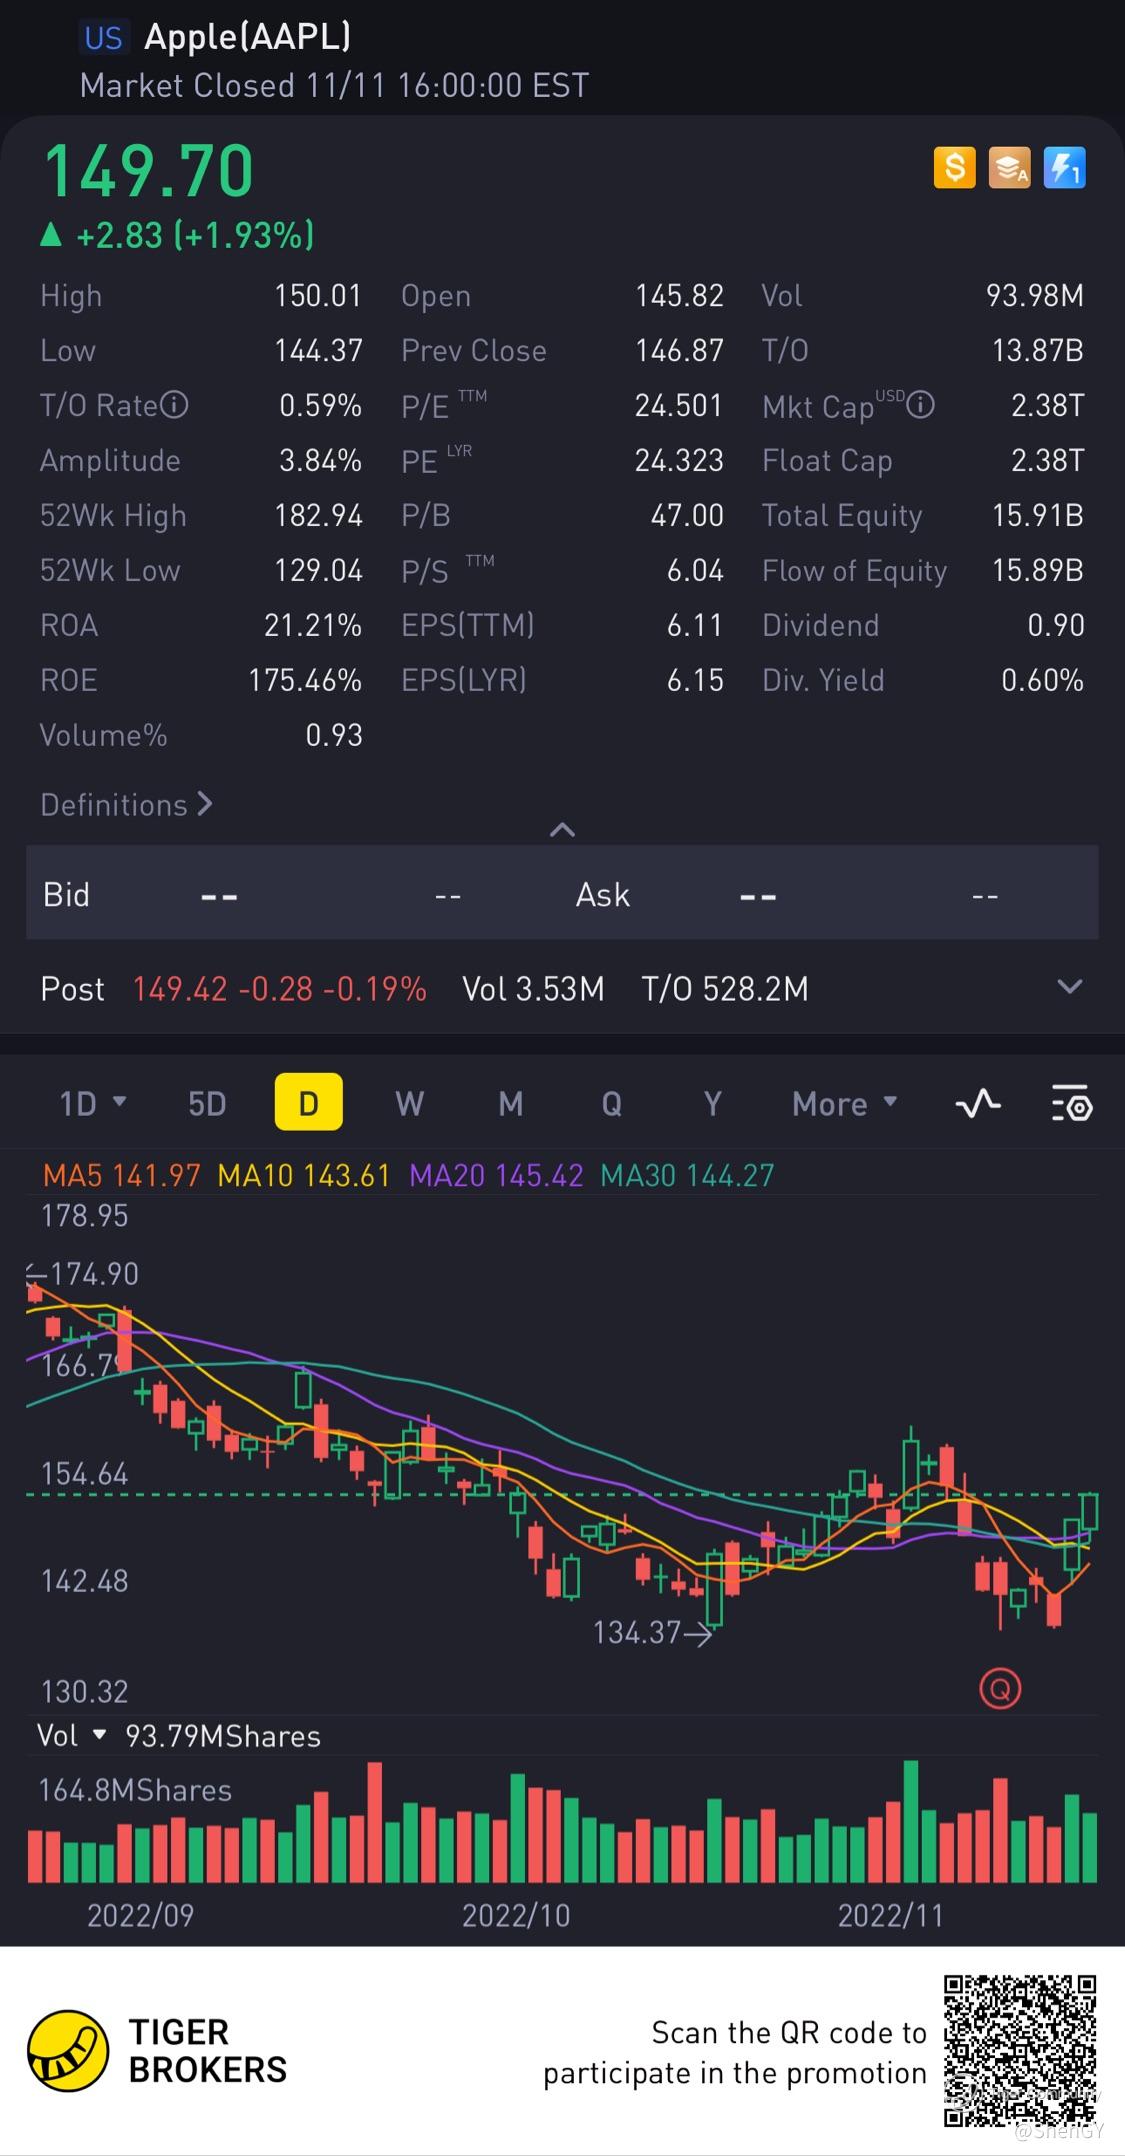
Task: Tap the promotion QR code
Action: tap(1021, 2050)
